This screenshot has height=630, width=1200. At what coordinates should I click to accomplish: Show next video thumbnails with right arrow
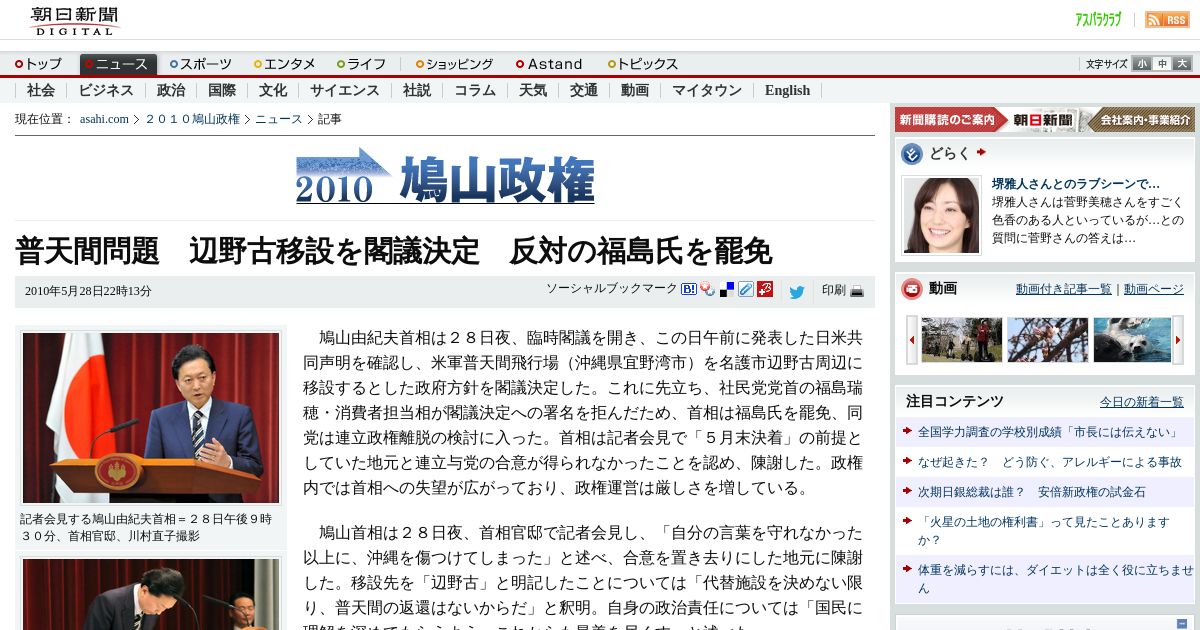(1178, 340)
